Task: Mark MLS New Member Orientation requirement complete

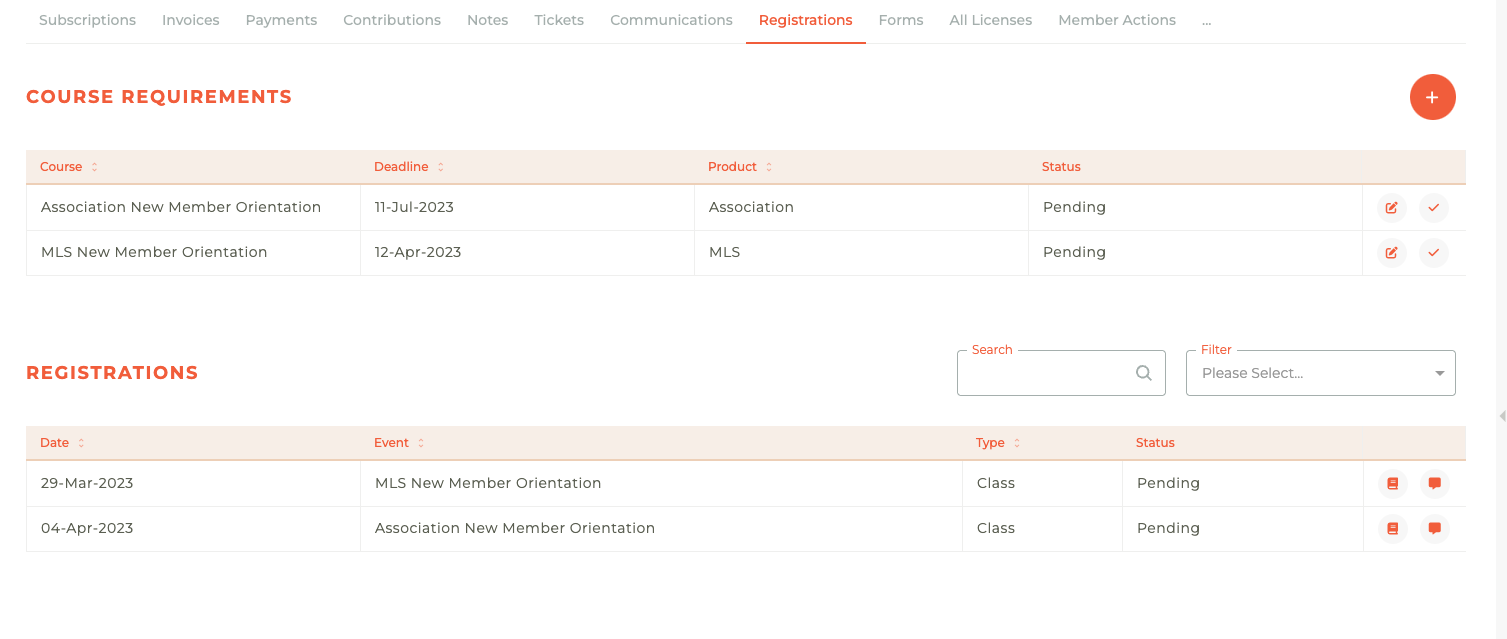Action: click(x=1433, y=253)
